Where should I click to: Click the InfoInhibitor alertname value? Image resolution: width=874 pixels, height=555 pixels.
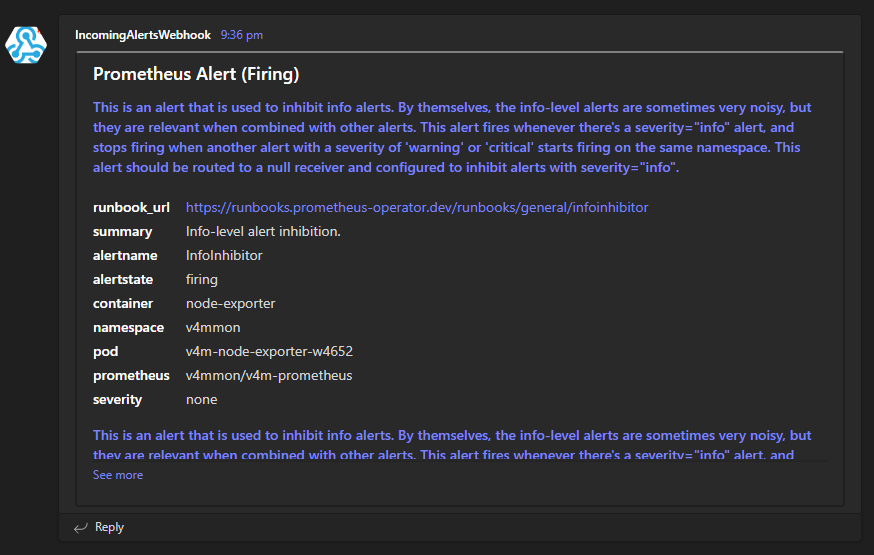click(x=224, y=255)
